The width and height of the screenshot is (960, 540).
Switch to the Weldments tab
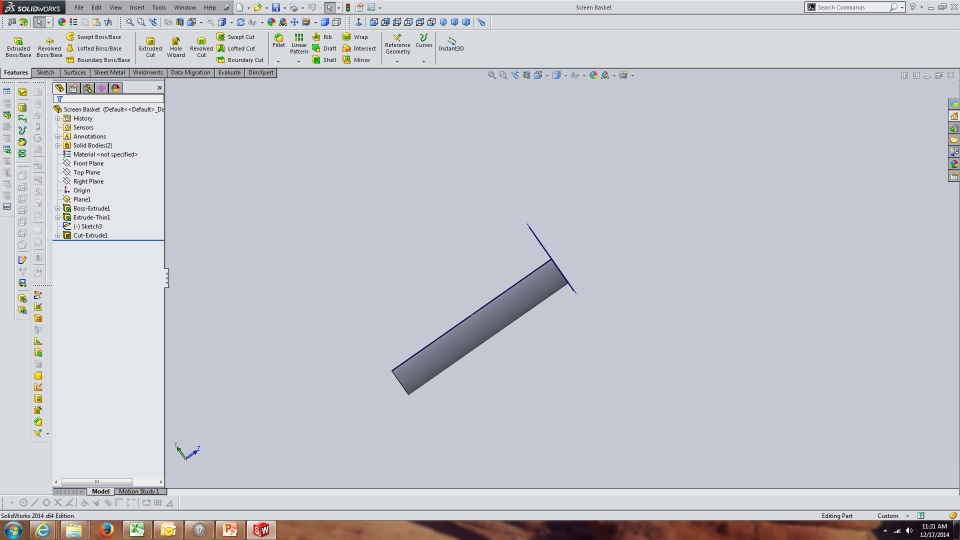point(148,73)
